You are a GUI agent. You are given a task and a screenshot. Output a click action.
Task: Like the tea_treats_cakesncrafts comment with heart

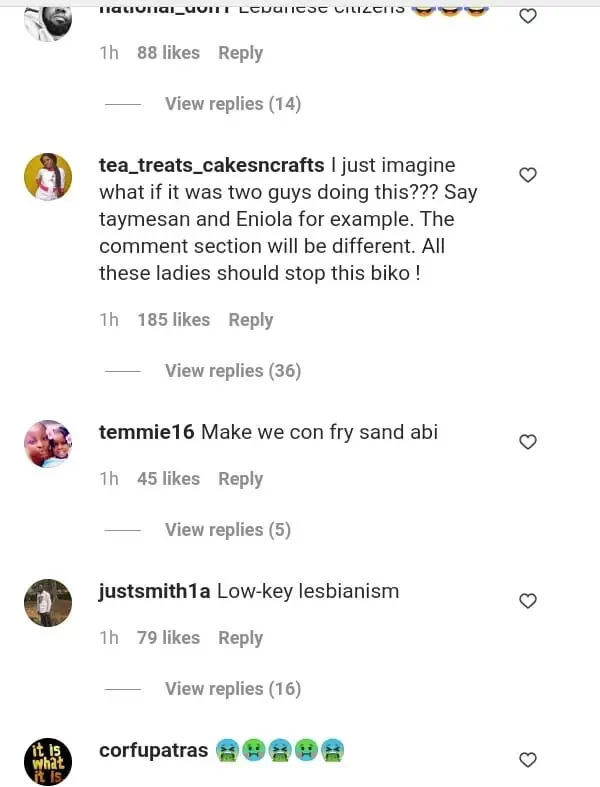point(528,175)
